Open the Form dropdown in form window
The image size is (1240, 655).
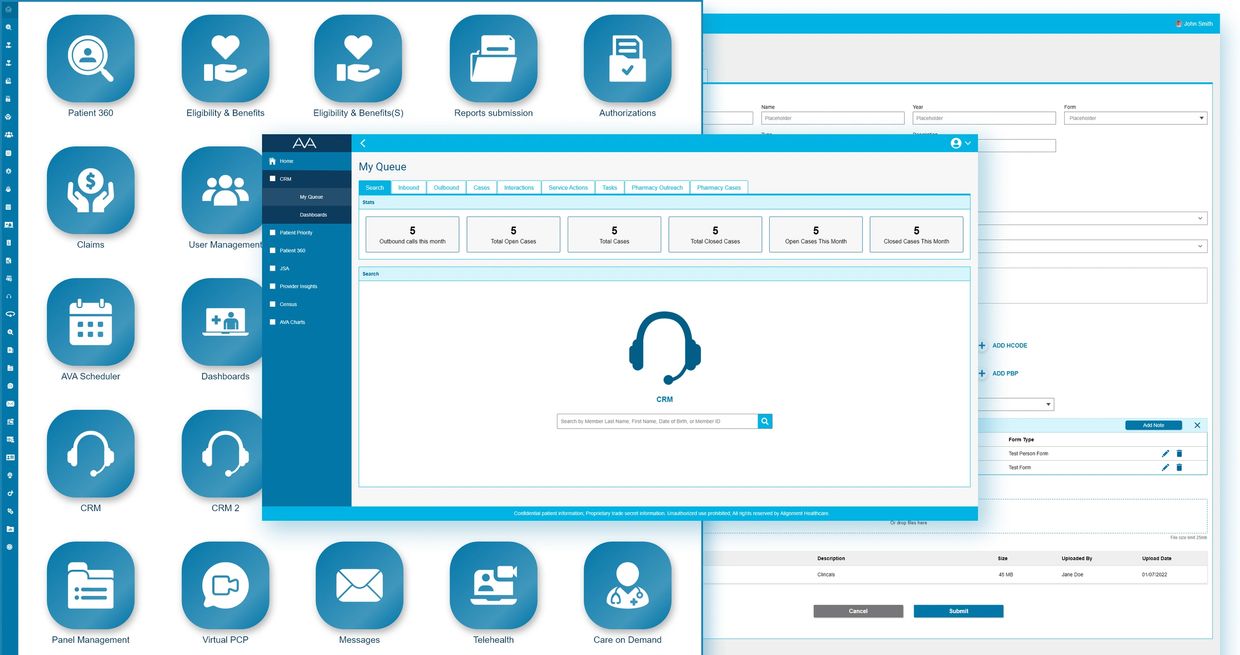click(1135, 118)
